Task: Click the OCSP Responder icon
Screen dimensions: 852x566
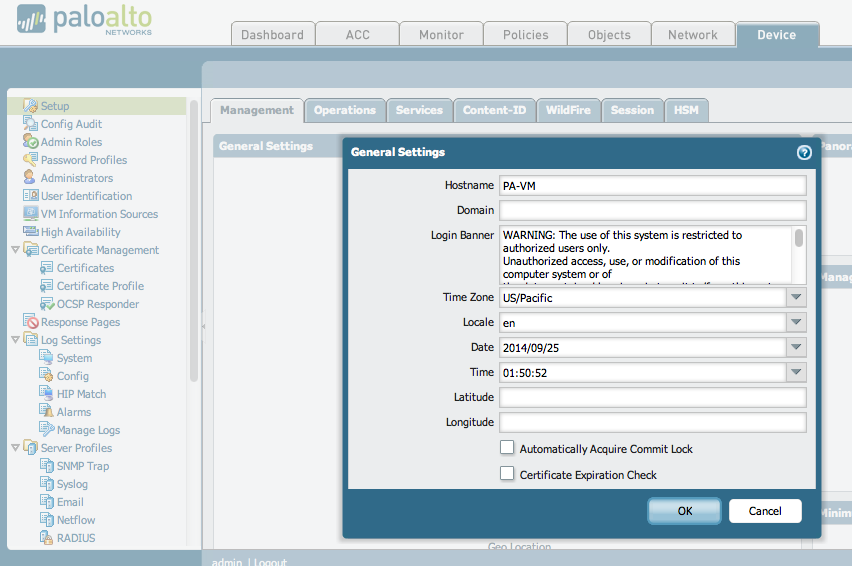Action: point(47,304)
